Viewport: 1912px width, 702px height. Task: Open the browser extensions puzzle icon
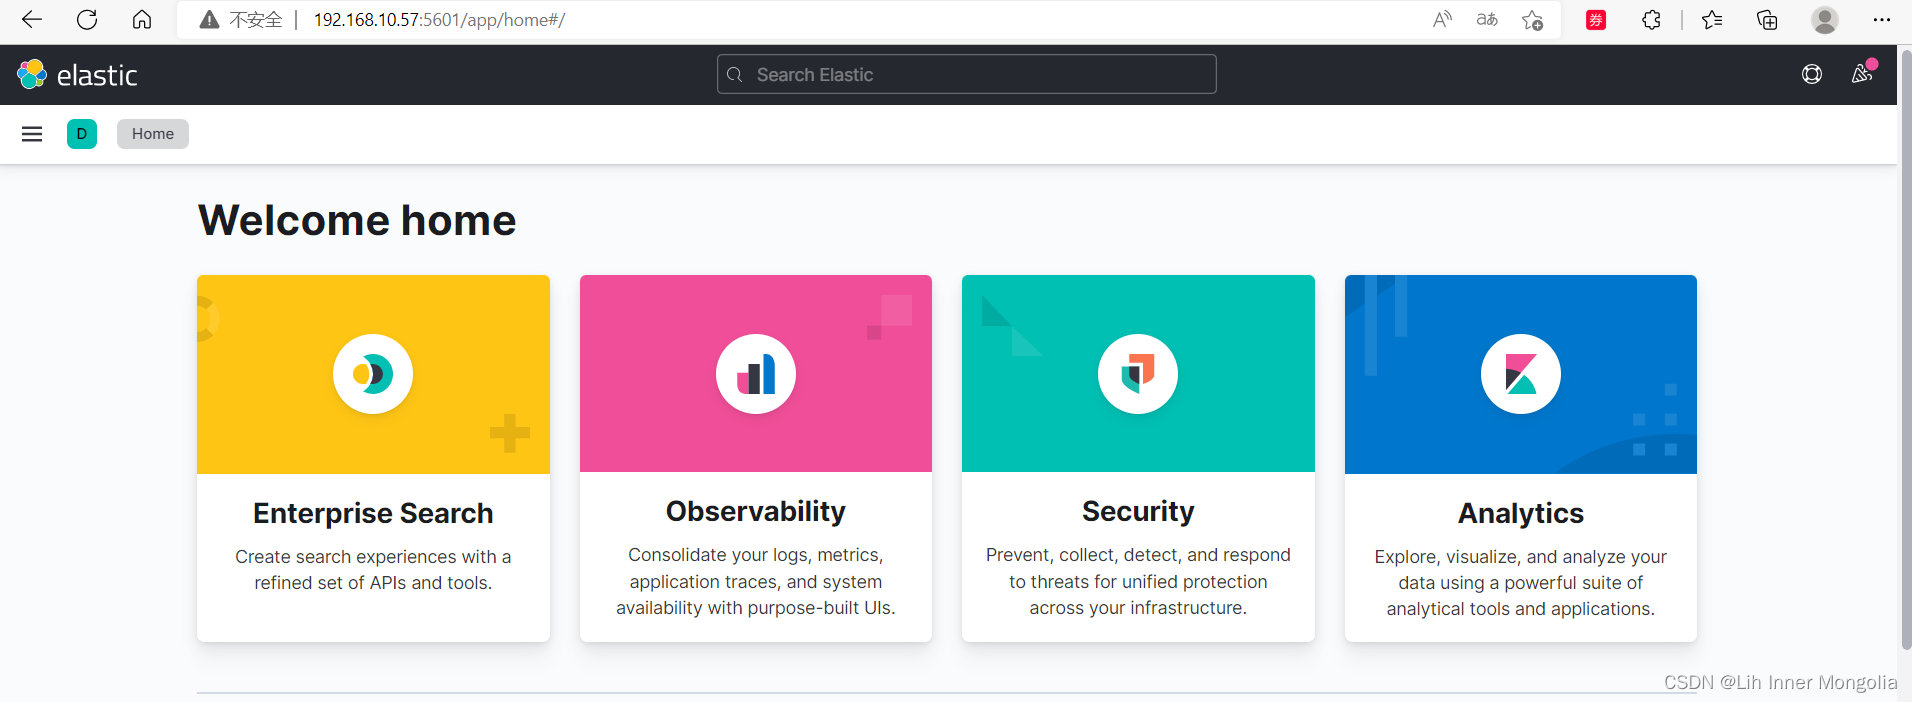(x=1651, y=20)
